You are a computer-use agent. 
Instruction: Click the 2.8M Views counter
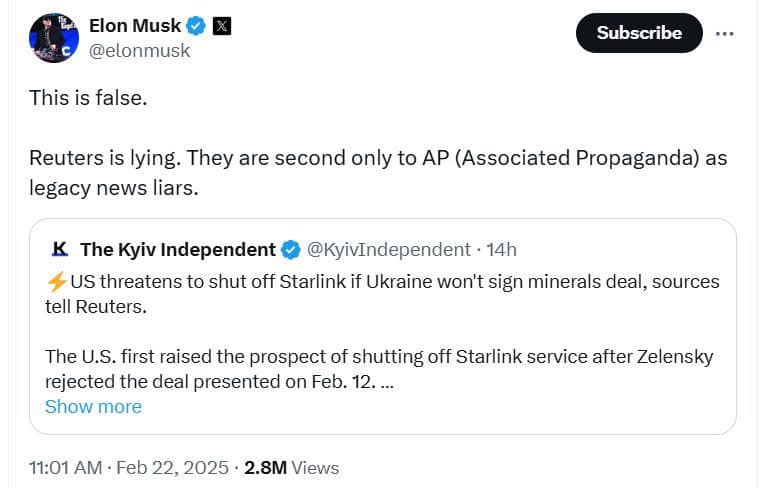(x=291, y=467)
